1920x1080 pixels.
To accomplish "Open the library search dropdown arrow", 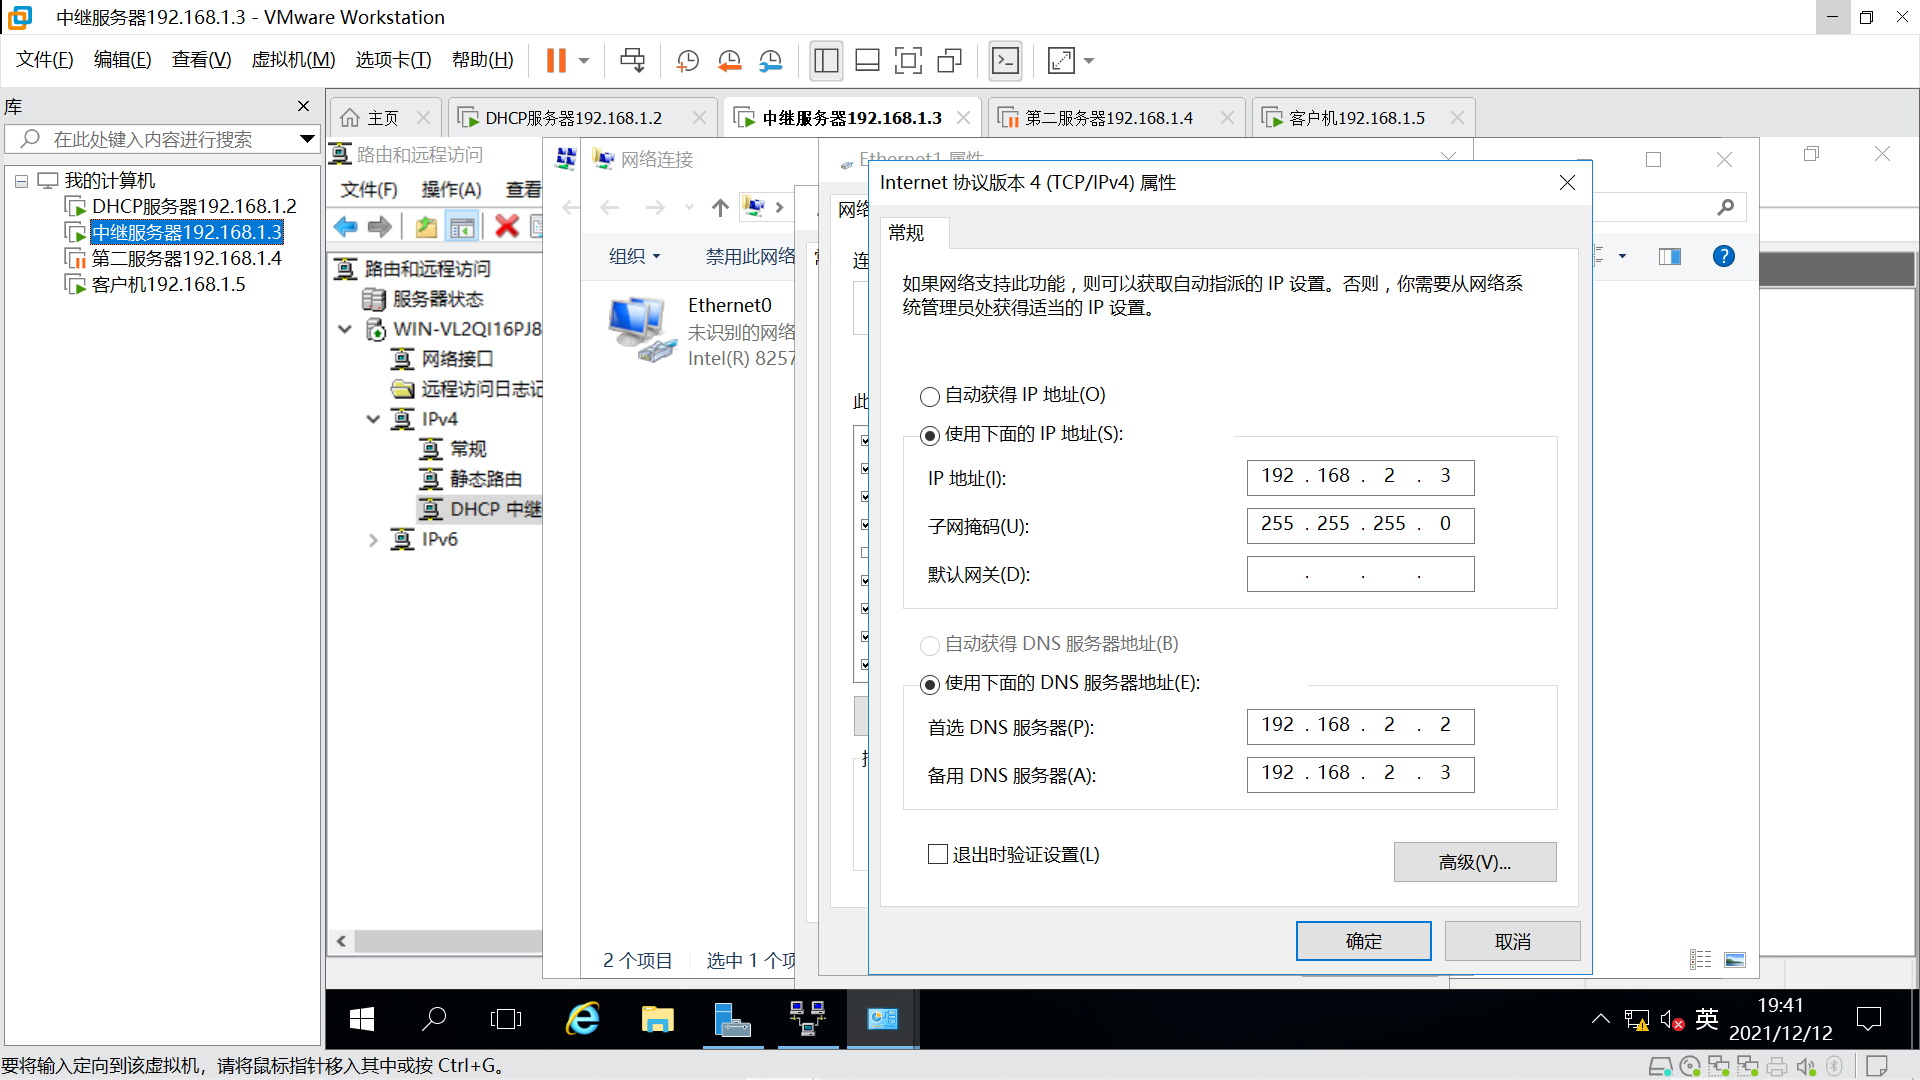I will [307, 139].
